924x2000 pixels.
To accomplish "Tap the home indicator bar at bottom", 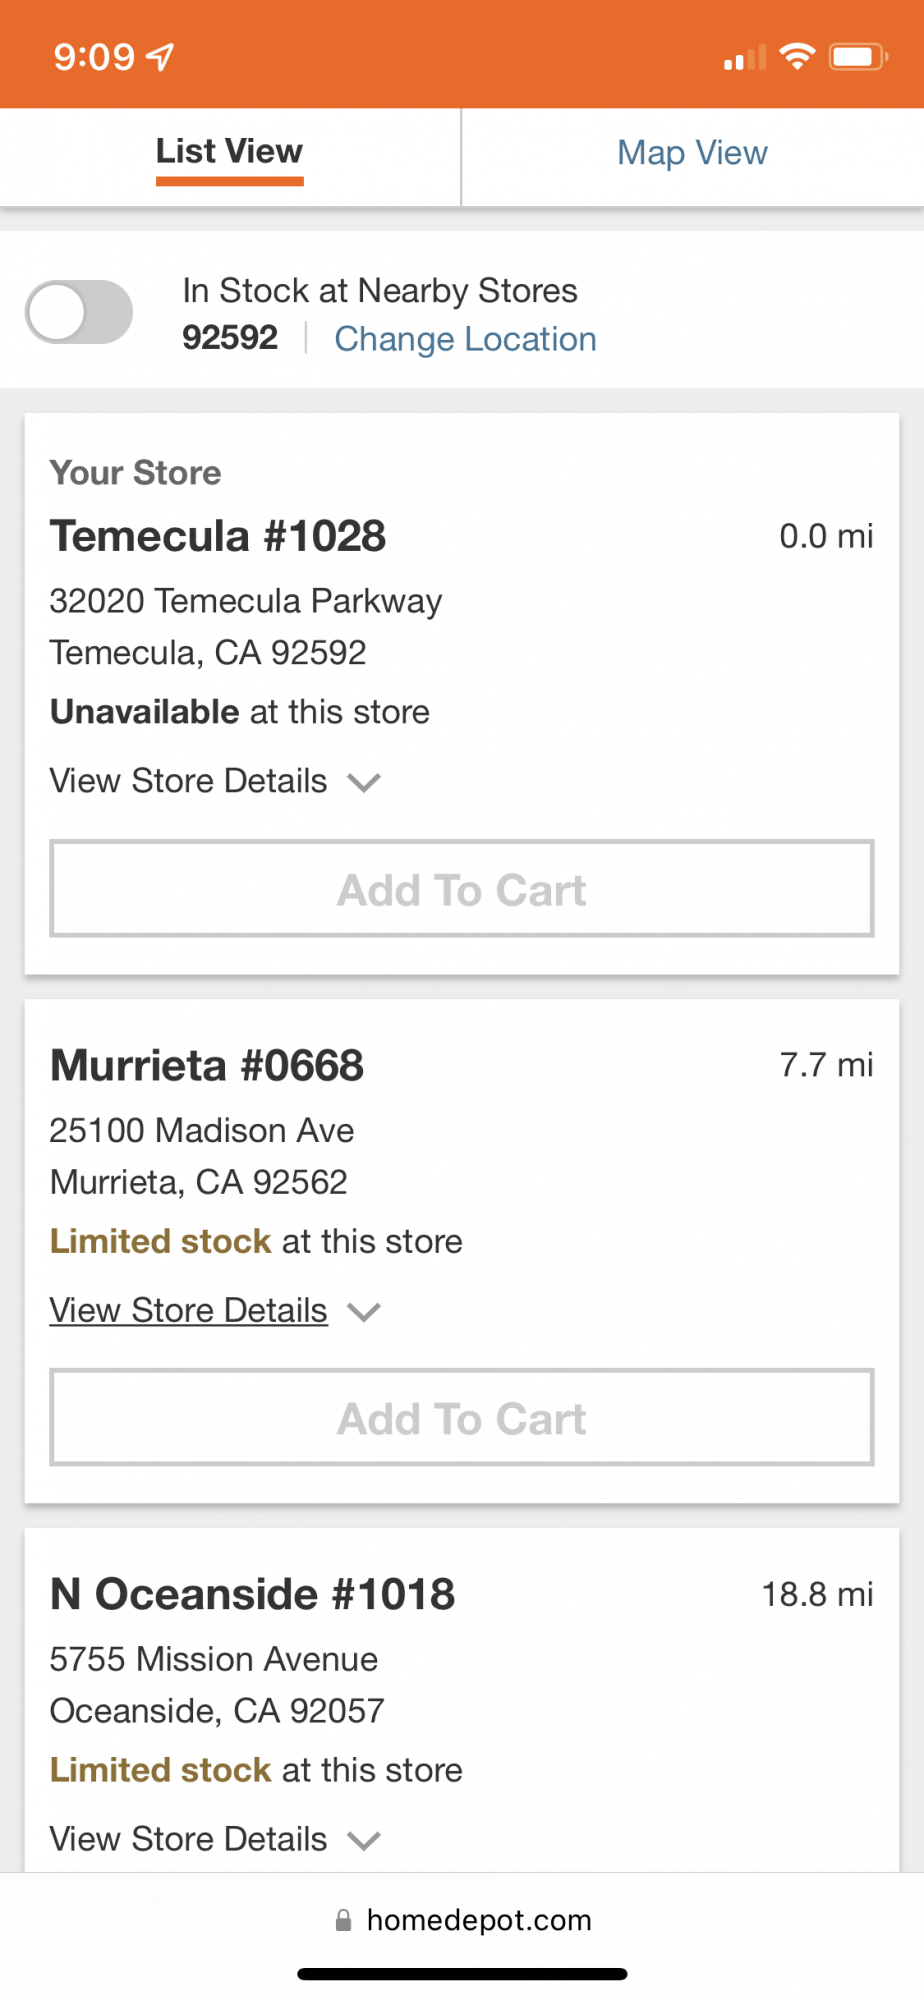I will pos(462,1974).
